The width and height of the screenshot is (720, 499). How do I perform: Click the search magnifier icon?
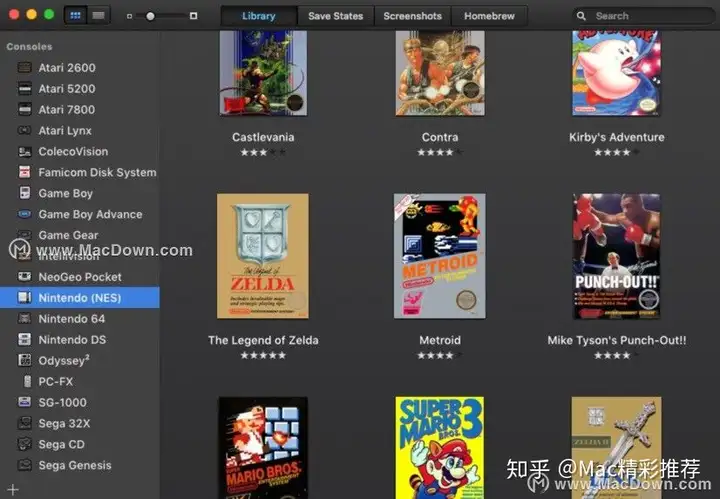pos(581,16)
